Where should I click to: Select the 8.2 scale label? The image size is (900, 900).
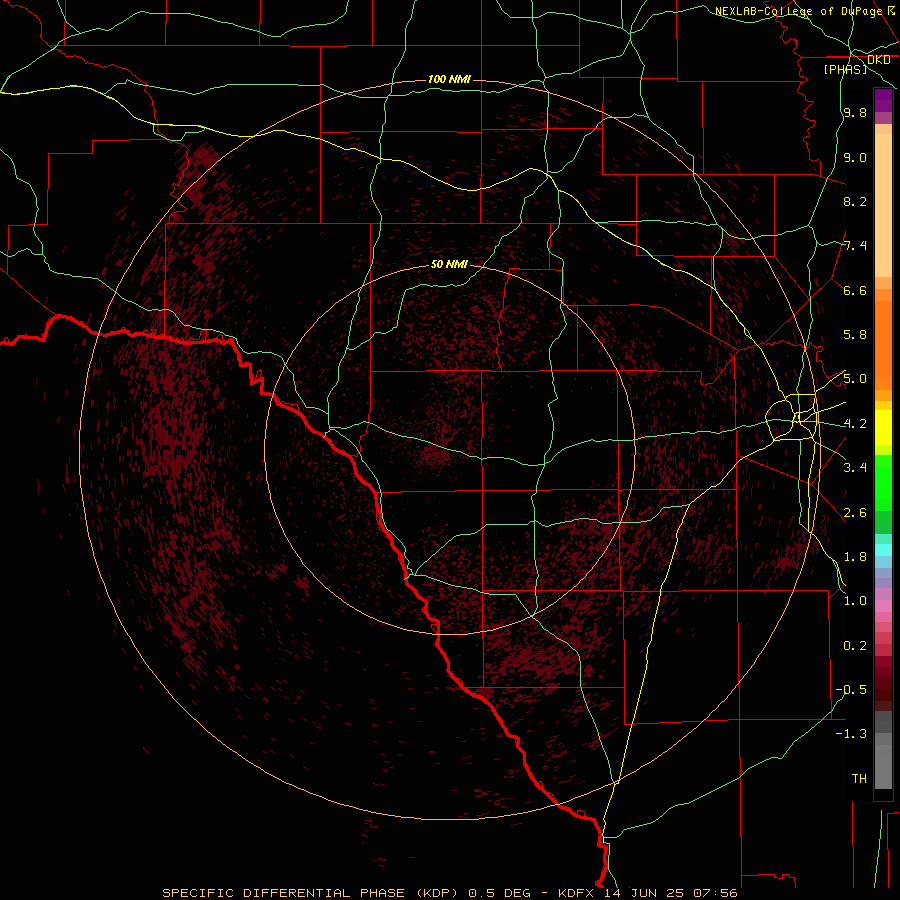pyautogui.click(x=855, y=201)
